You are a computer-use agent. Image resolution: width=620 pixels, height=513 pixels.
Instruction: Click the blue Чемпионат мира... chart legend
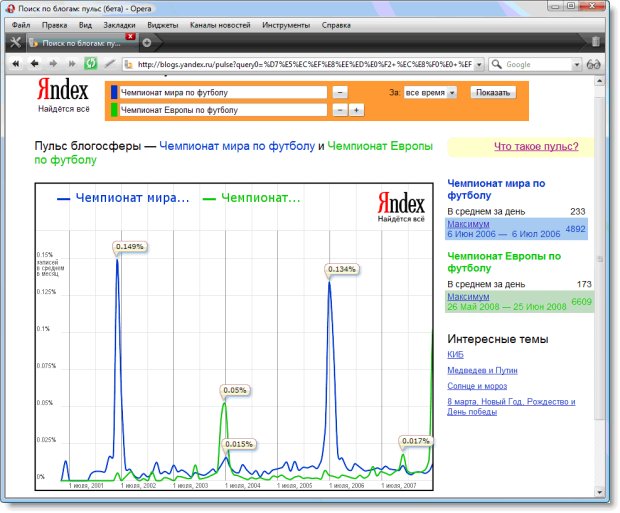point(123,197)
